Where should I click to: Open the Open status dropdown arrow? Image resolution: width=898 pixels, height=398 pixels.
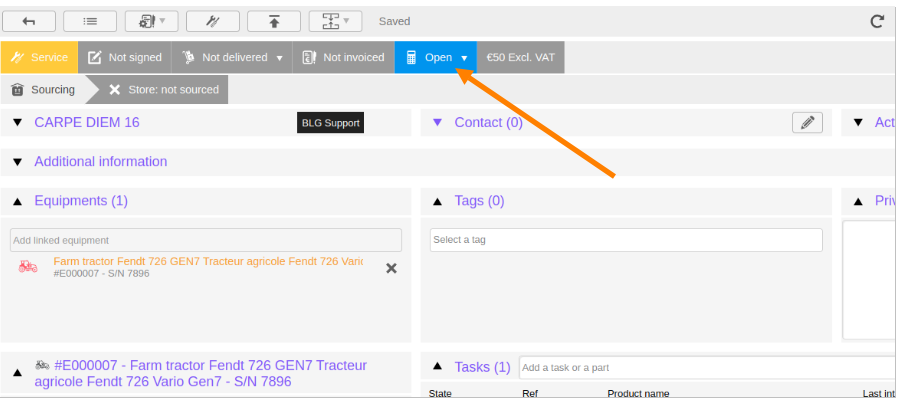click(464, 58)
